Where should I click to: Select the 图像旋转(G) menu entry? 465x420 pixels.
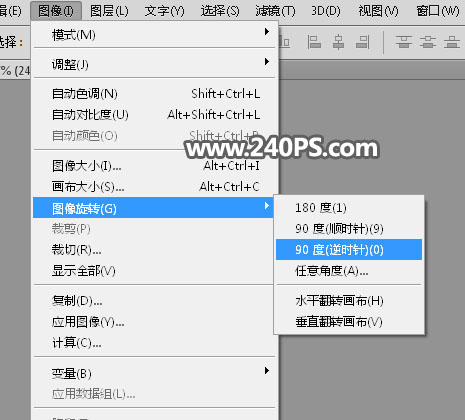[153, 208]
